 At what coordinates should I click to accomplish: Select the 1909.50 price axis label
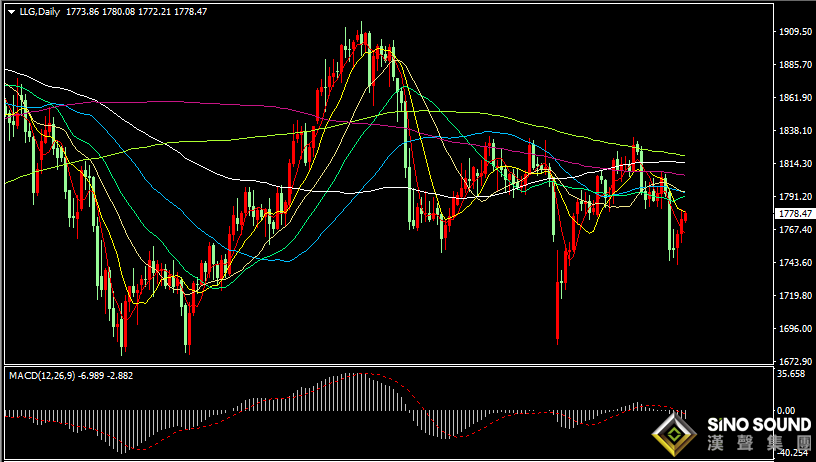tap(795, 32)
